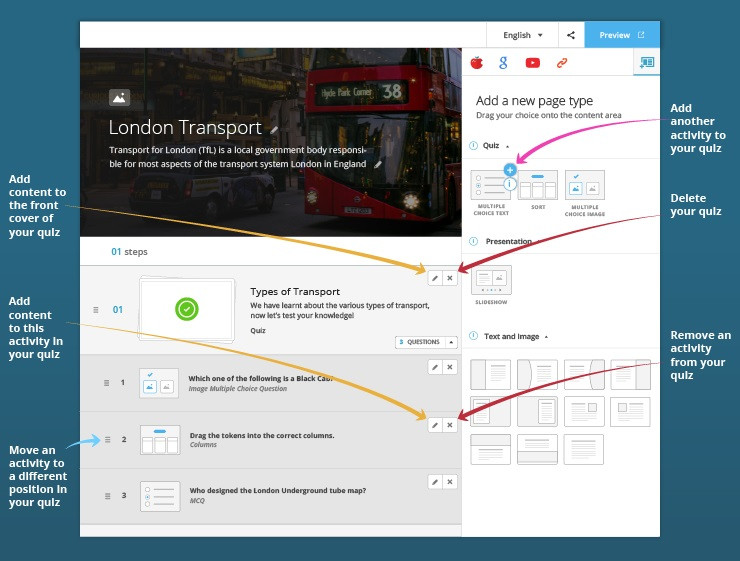Screen dimensions: 740x561
Task: Collapse the Quiz section arrow
Action: 507,146
